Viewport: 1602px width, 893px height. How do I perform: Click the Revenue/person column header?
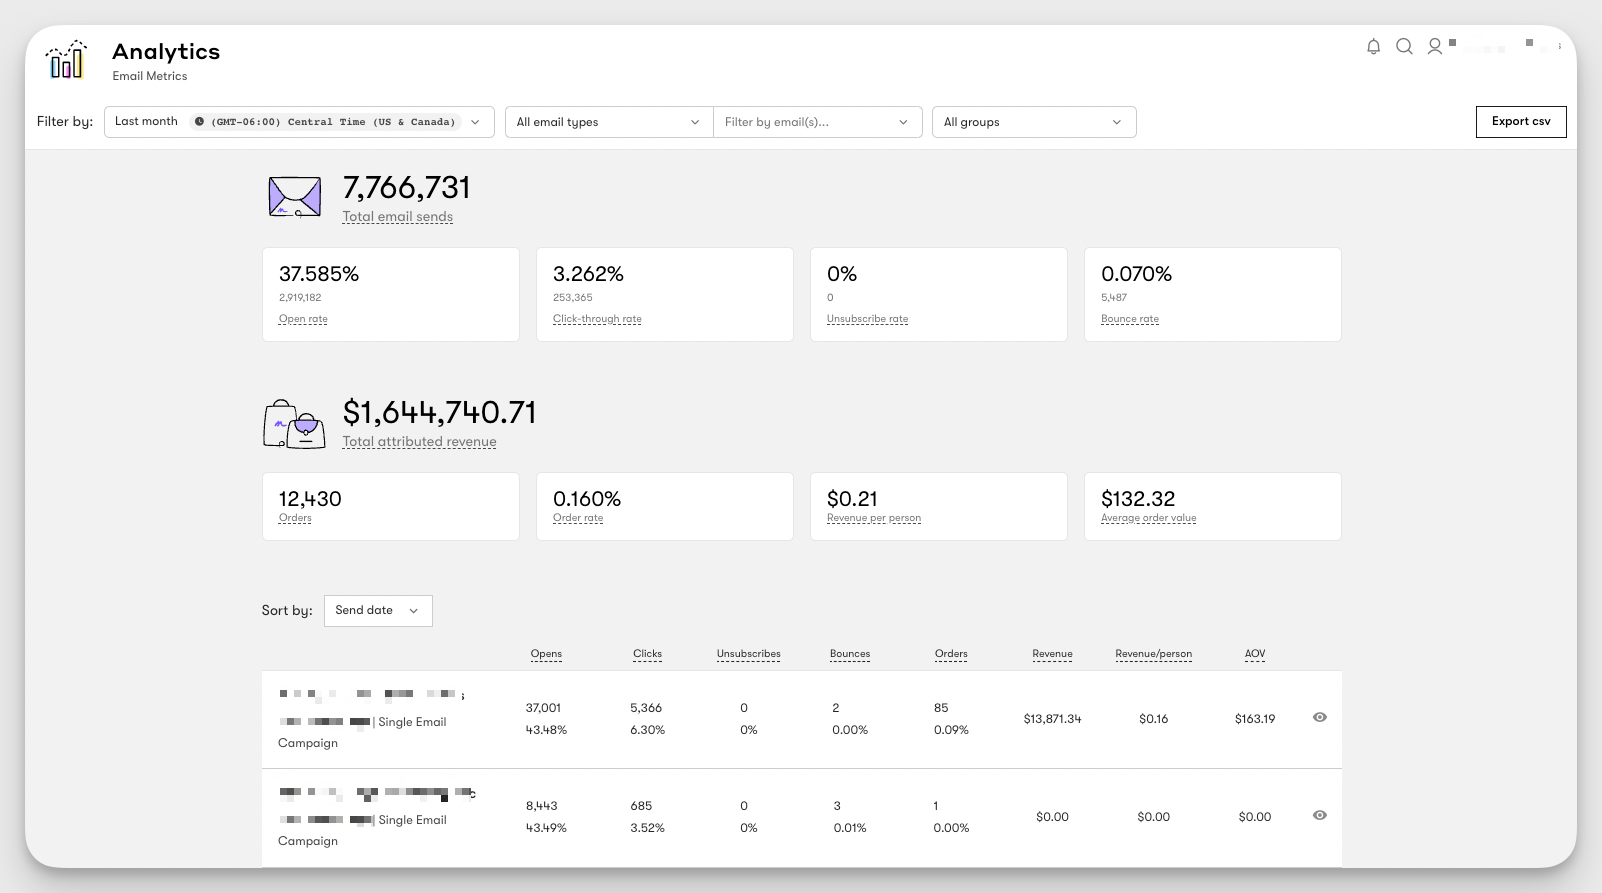1154,654
